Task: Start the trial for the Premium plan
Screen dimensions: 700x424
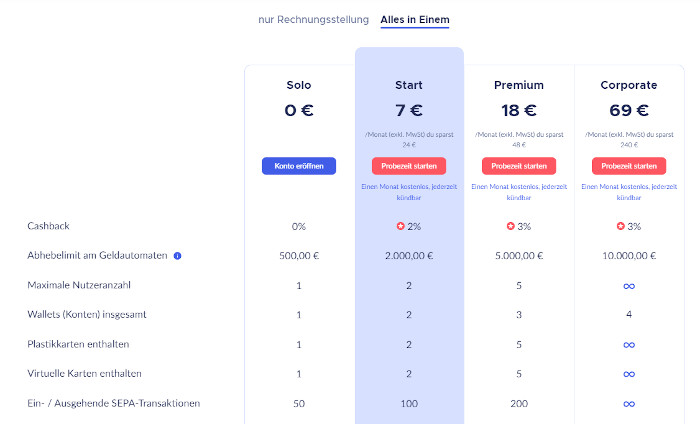Action: point(519,166)
